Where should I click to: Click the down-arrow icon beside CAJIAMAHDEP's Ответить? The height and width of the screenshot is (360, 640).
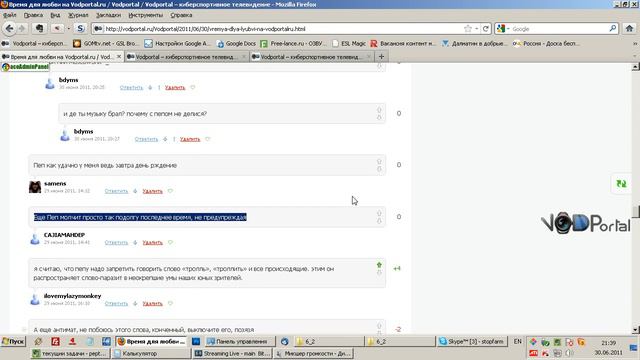click(135, 242)
